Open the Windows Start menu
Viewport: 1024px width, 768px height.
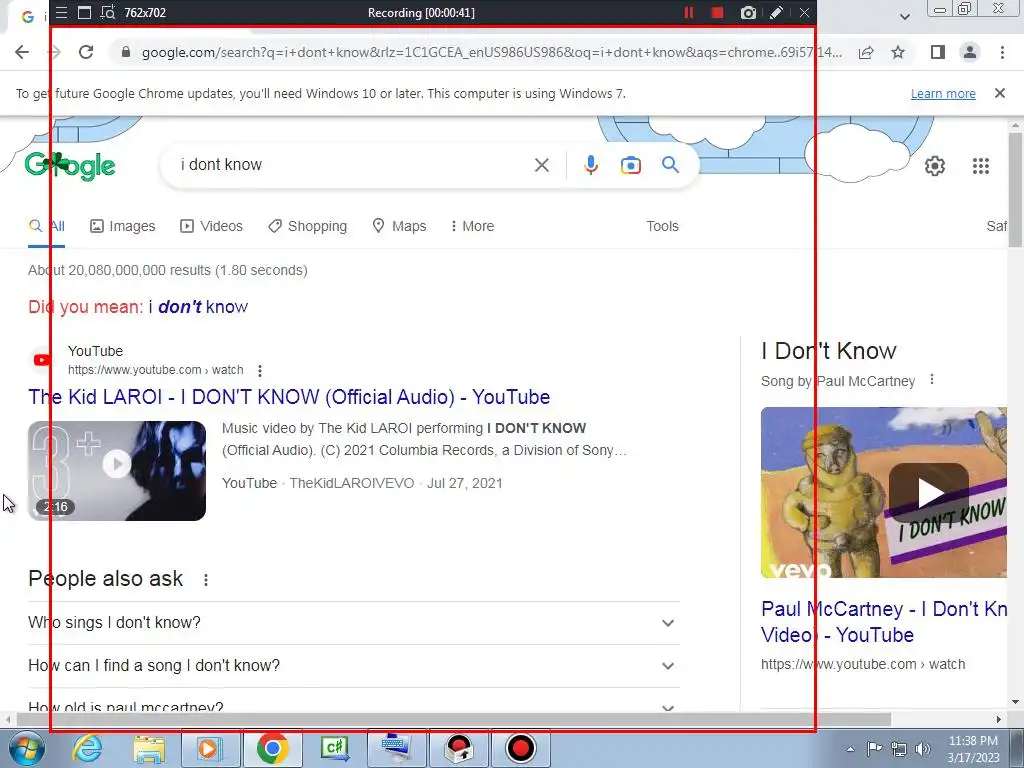click(26, 748)
